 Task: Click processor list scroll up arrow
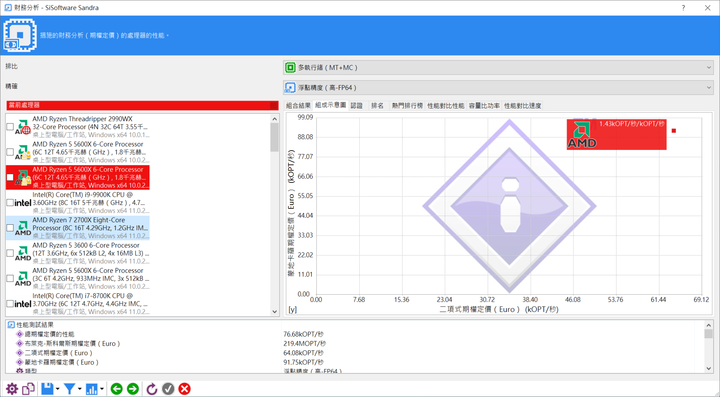[x=275, y=119]
